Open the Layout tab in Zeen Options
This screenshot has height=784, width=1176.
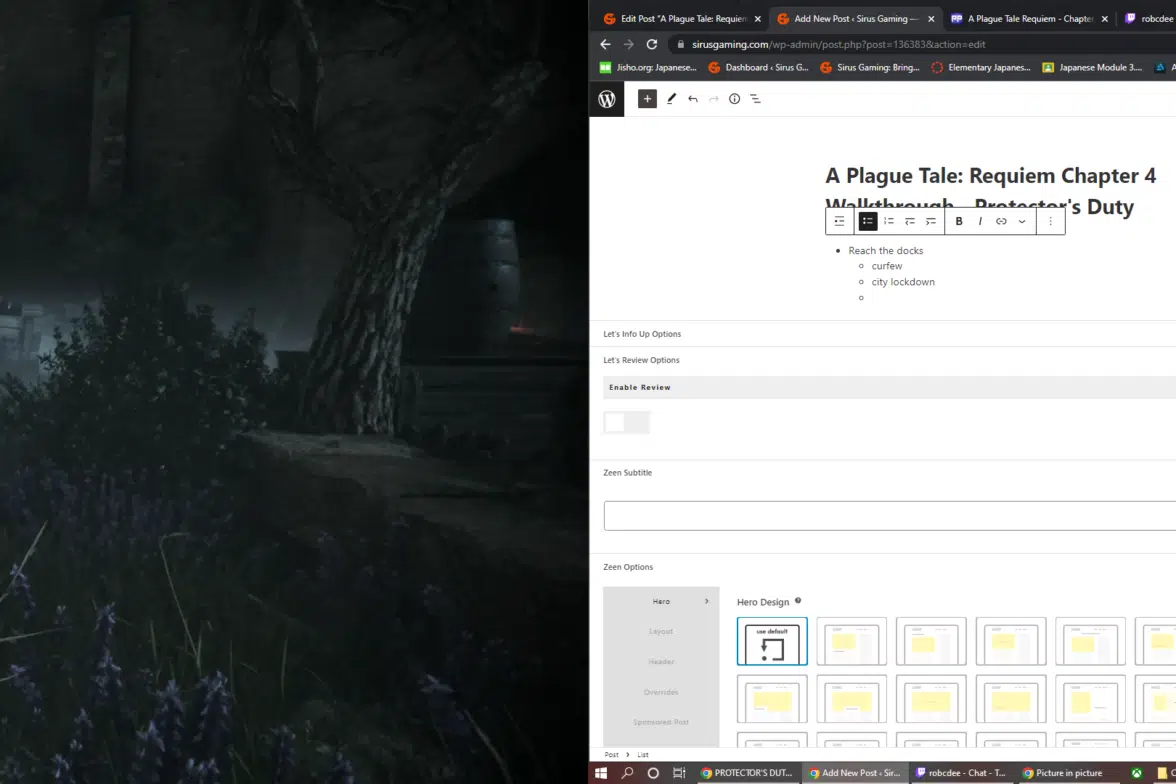point(661,632)
